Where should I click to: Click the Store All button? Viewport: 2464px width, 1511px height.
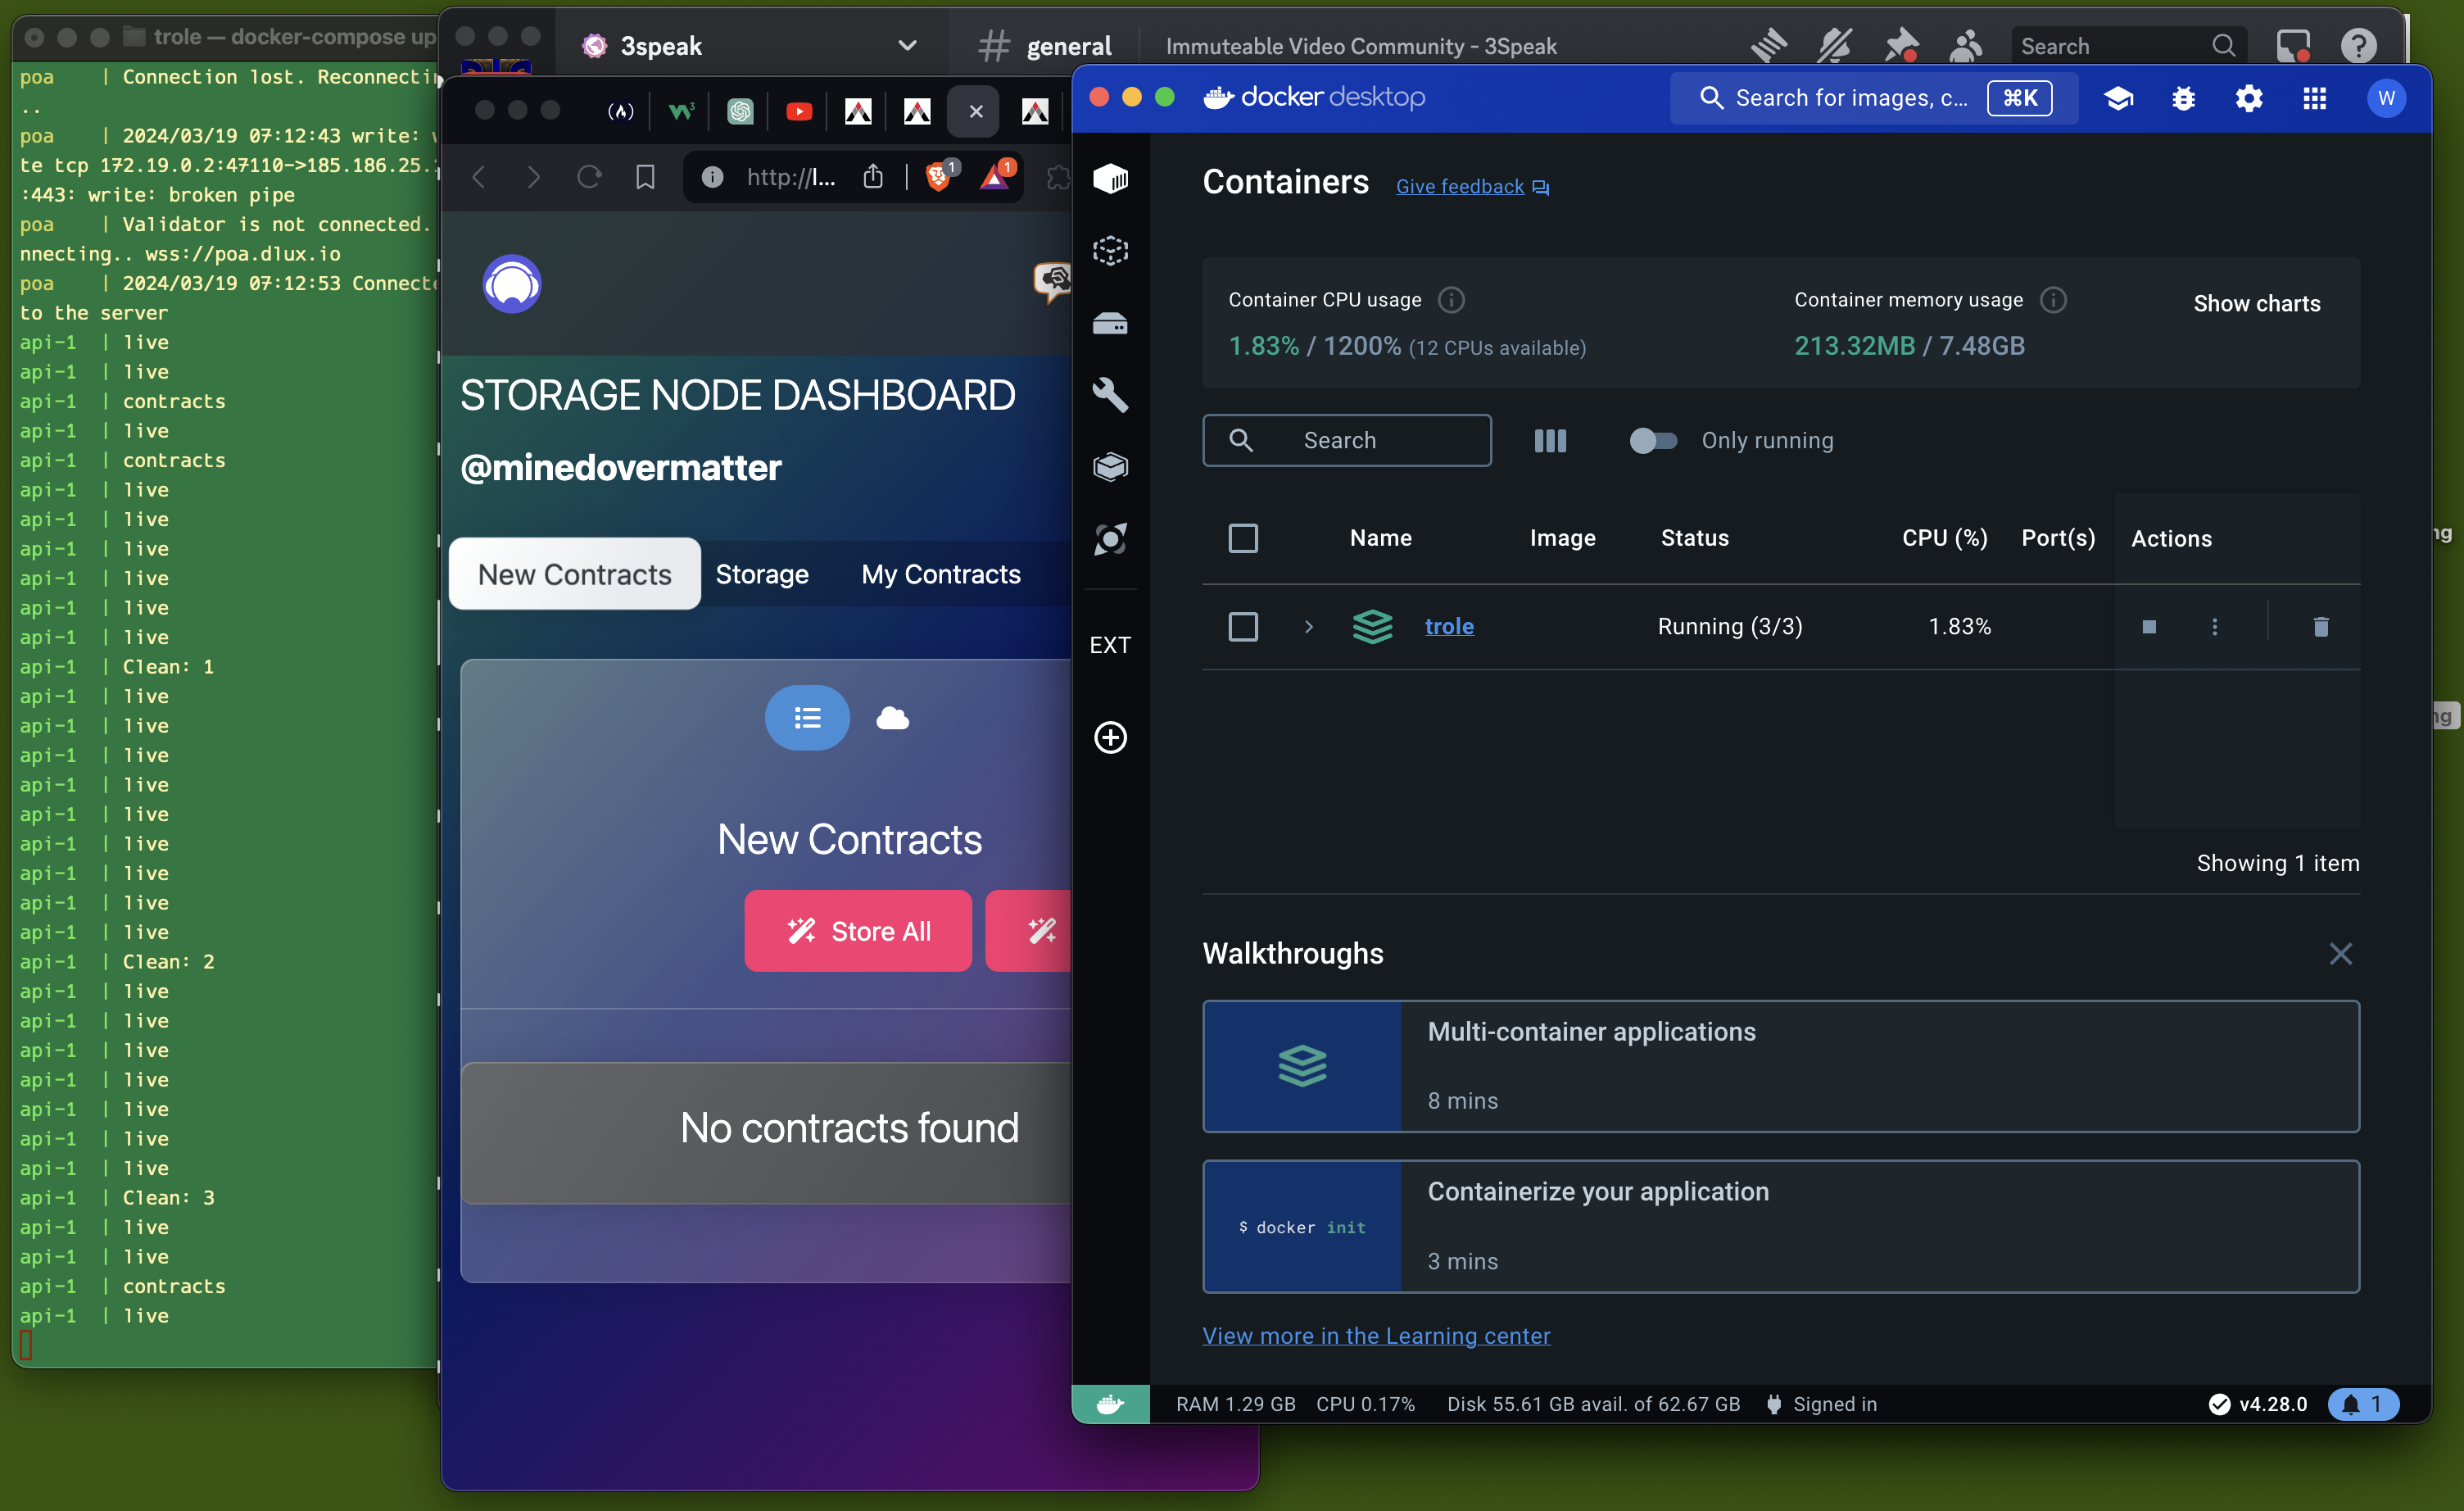[x=858, y=931]
